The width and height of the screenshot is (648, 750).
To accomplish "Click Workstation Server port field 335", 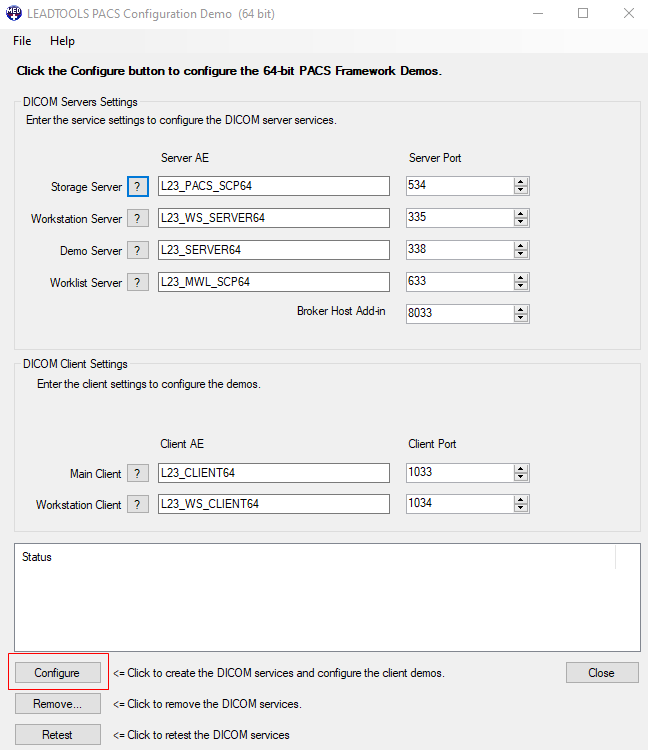I will pos(460,218).
